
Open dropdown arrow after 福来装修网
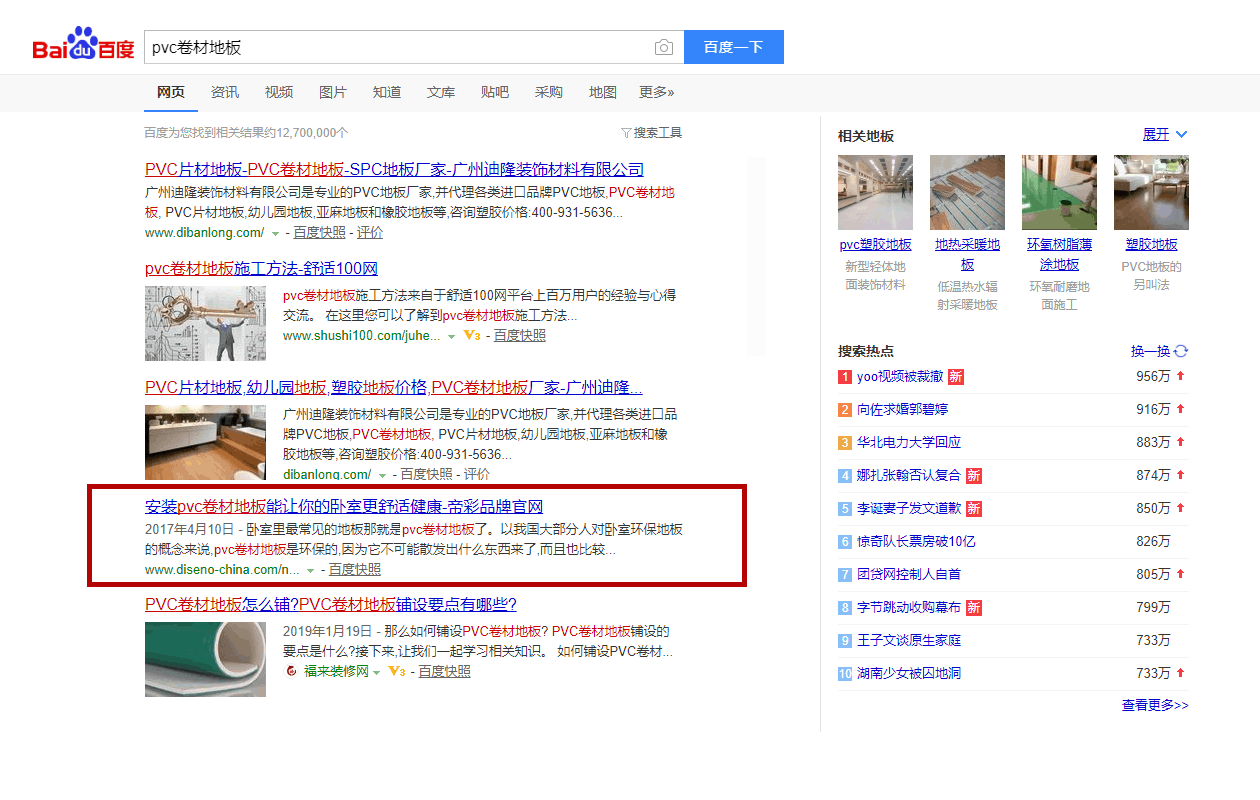pyautogui.click(x=377, y=672)
